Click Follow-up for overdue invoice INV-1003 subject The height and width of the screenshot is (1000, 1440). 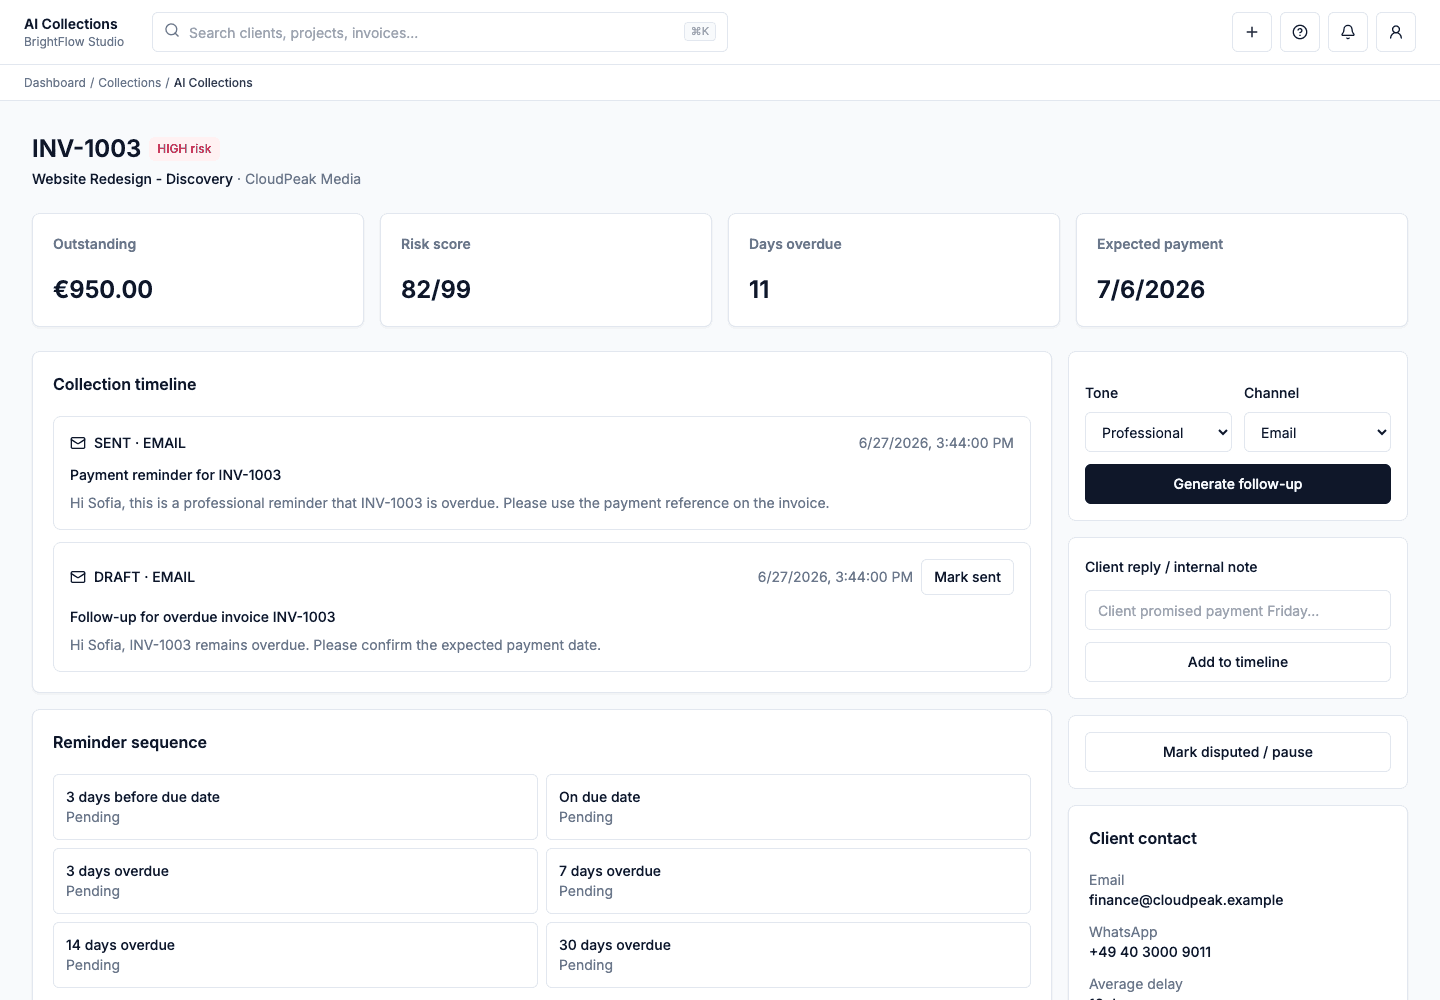coord(202,617)
